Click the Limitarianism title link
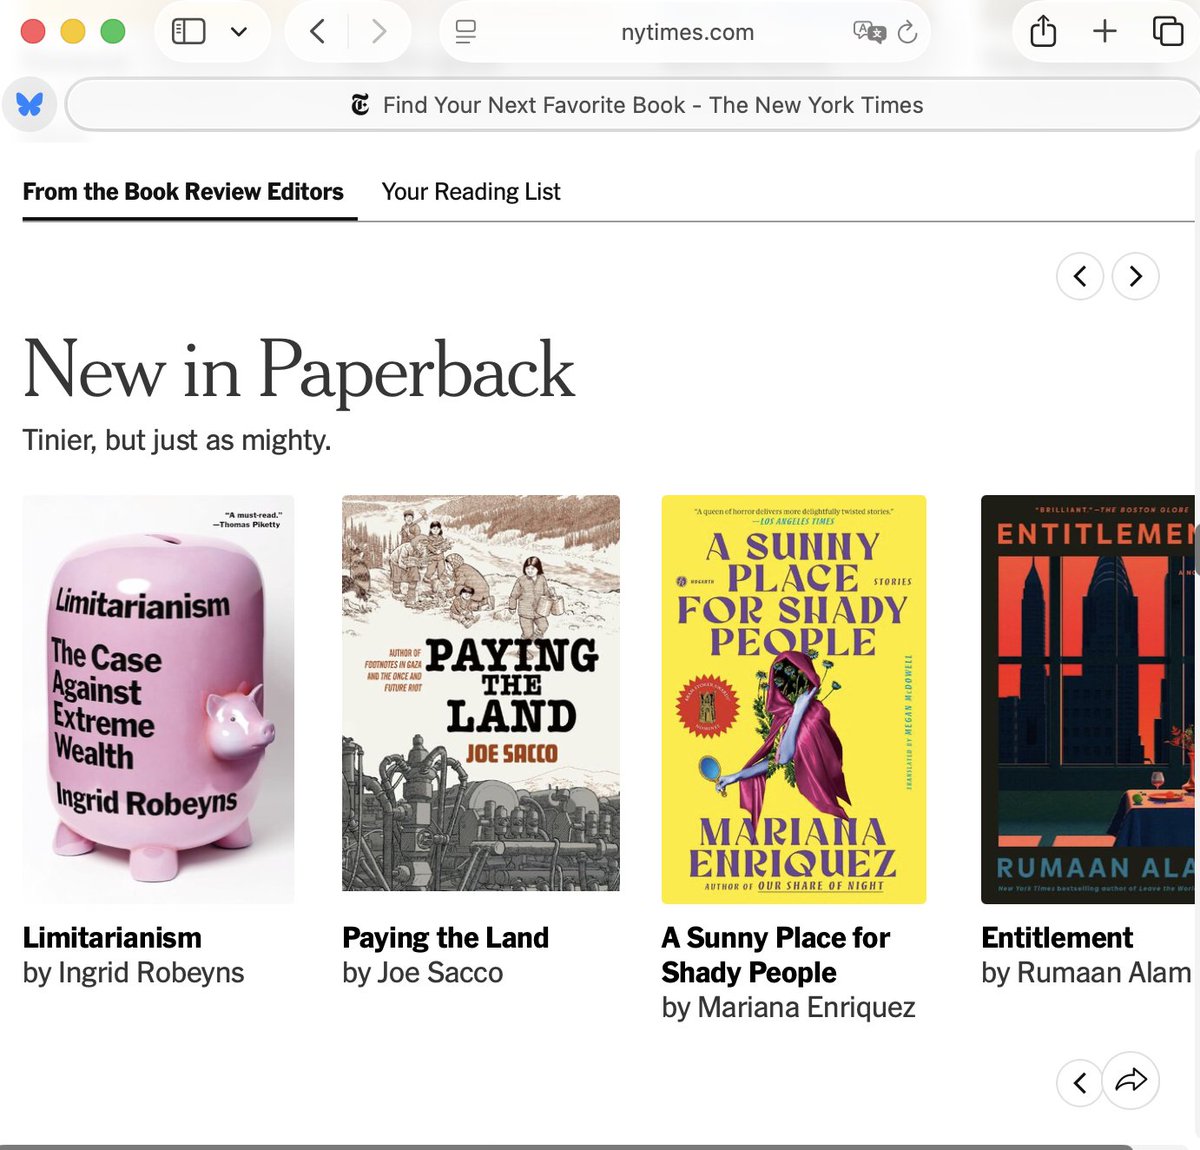Screen dimensions: 1200x1150 [112, 938]
